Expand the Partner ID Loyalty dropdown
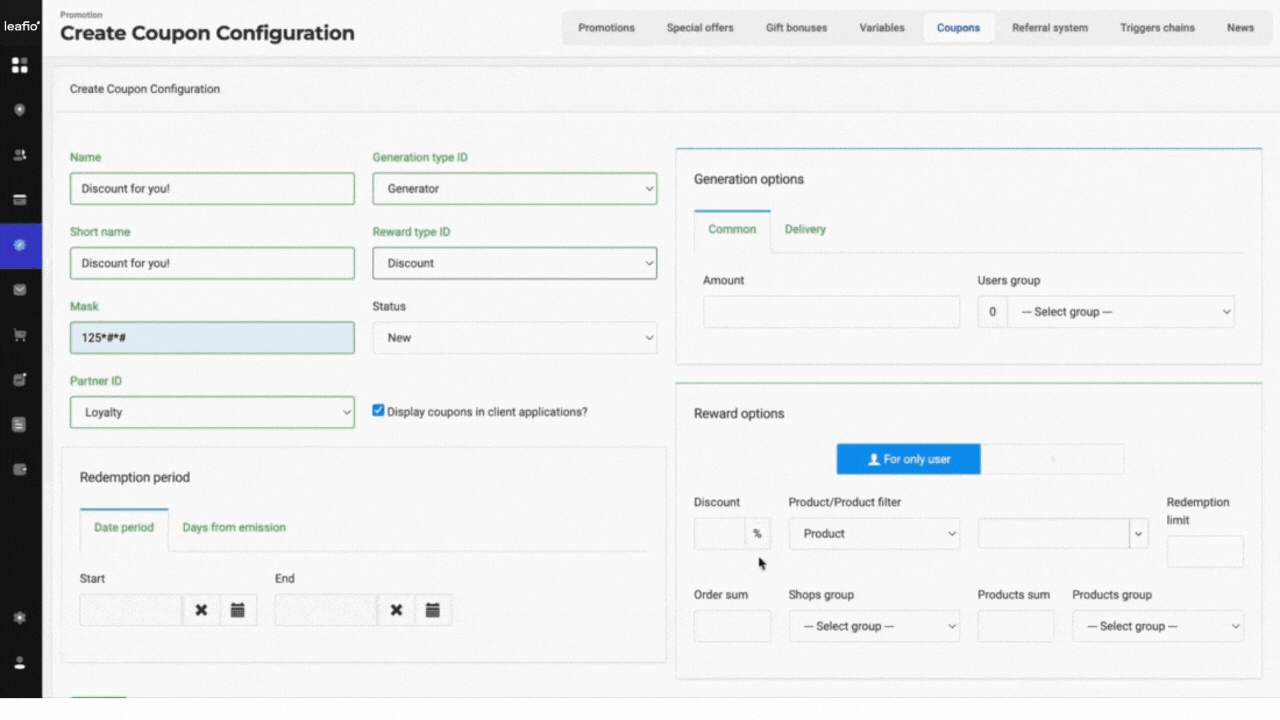This screenshot has width=1280, height=720. click(212, 412)
